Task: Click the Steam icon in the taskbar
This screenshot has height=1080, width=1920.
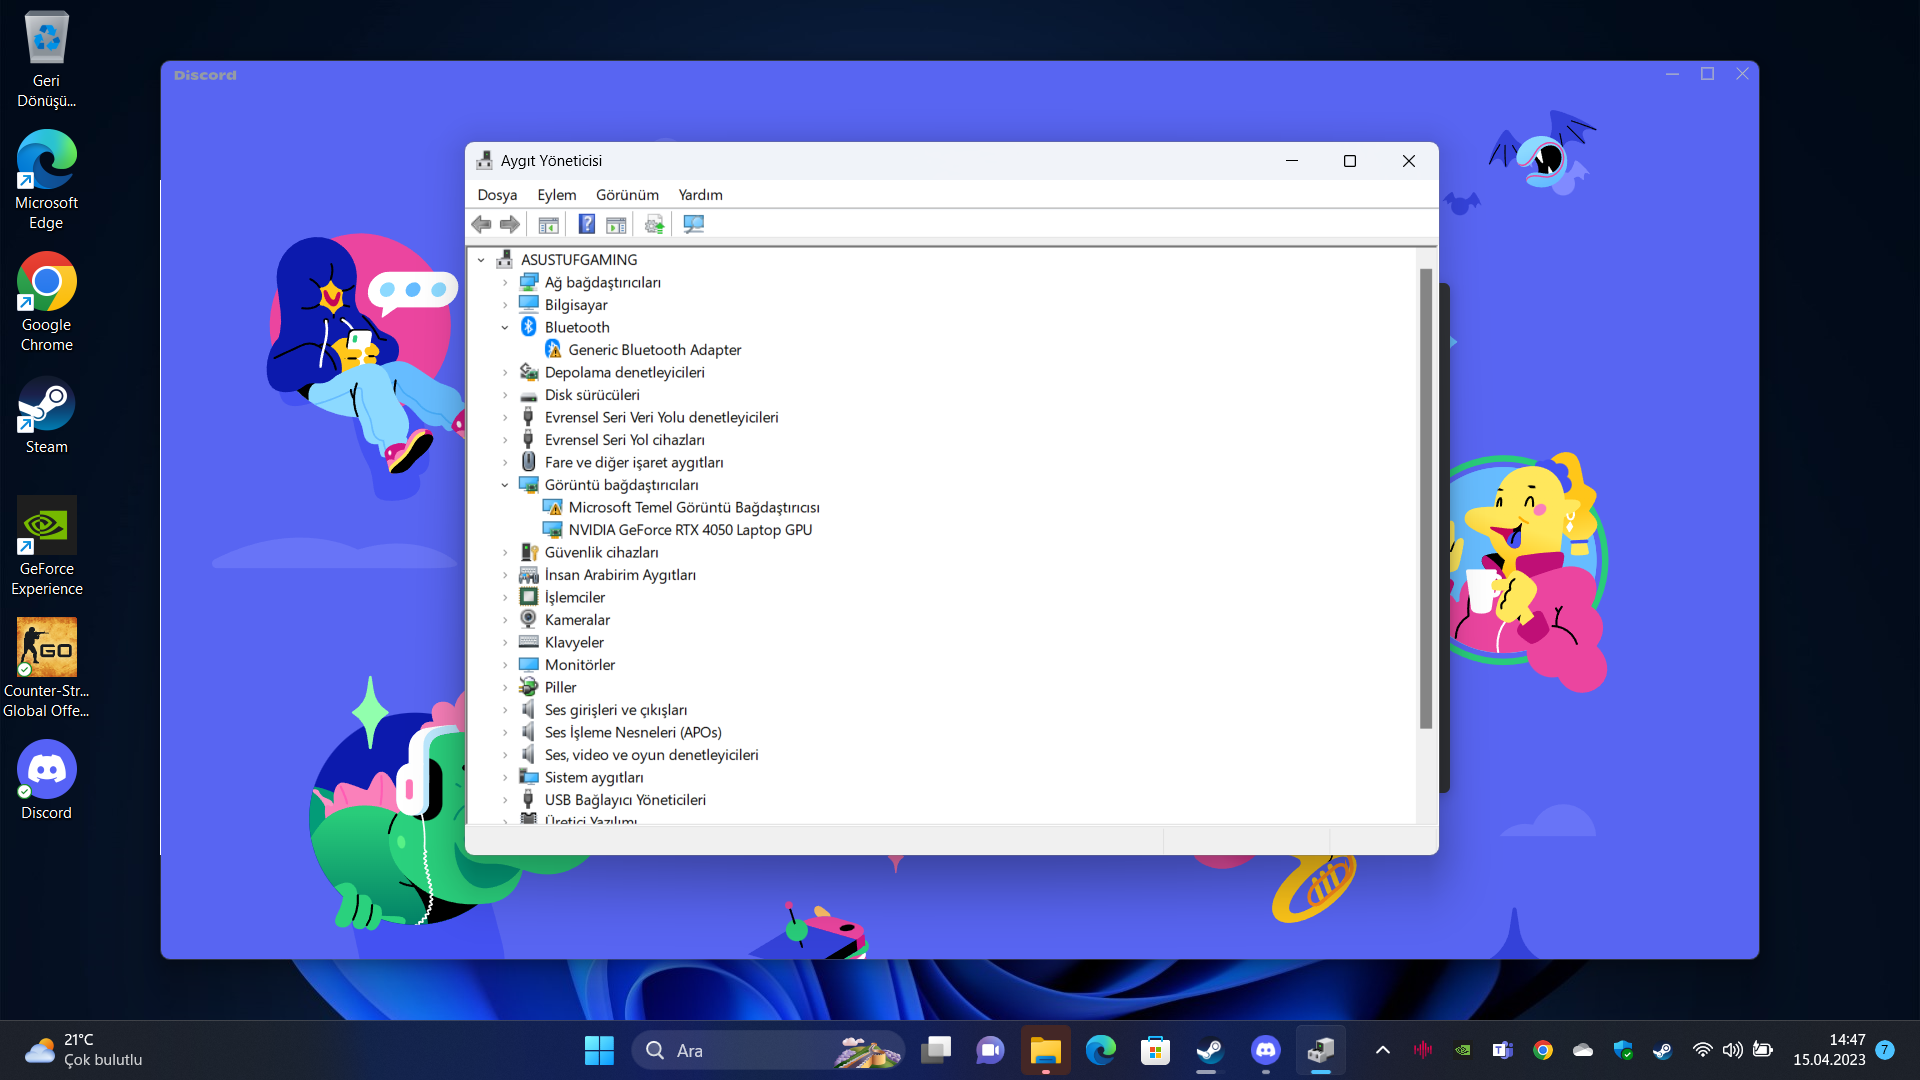Action: pos(1210,1050)
